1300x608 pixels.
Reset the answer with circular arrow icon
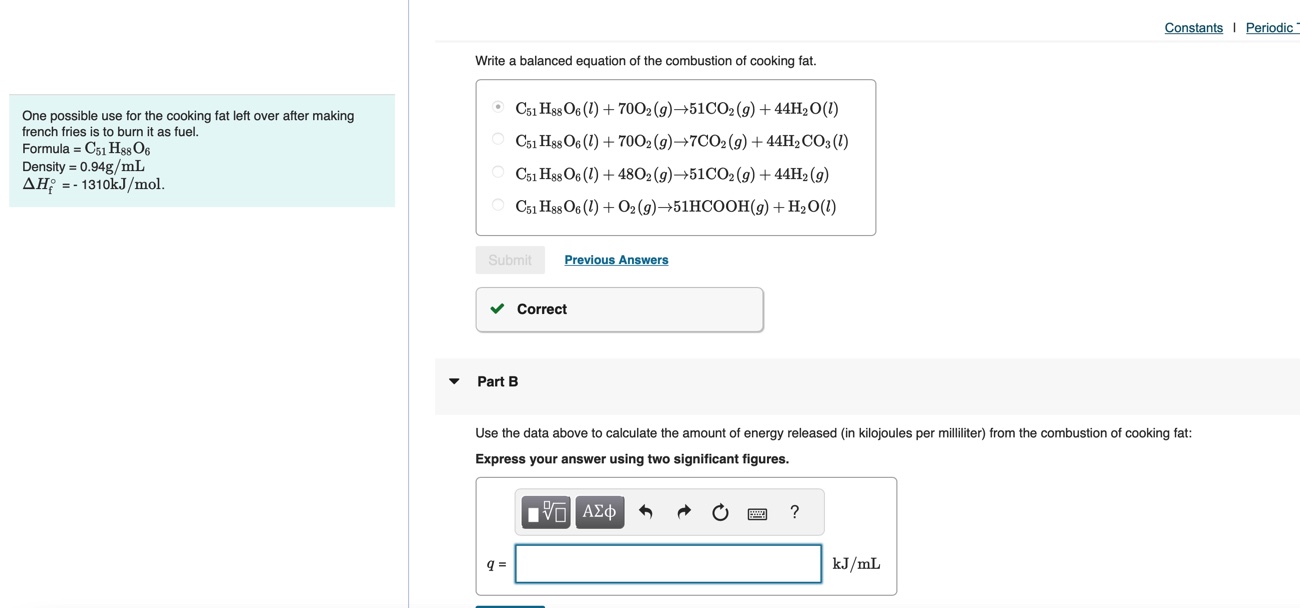(x=720, y=512)
